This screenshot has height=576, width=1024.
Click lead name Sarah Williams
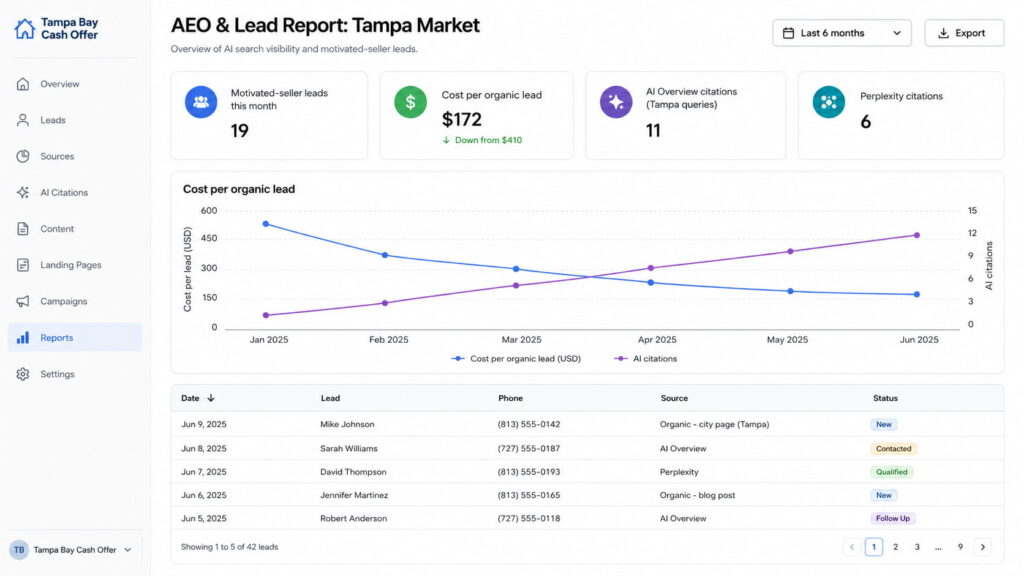click(x=349, y=449)
